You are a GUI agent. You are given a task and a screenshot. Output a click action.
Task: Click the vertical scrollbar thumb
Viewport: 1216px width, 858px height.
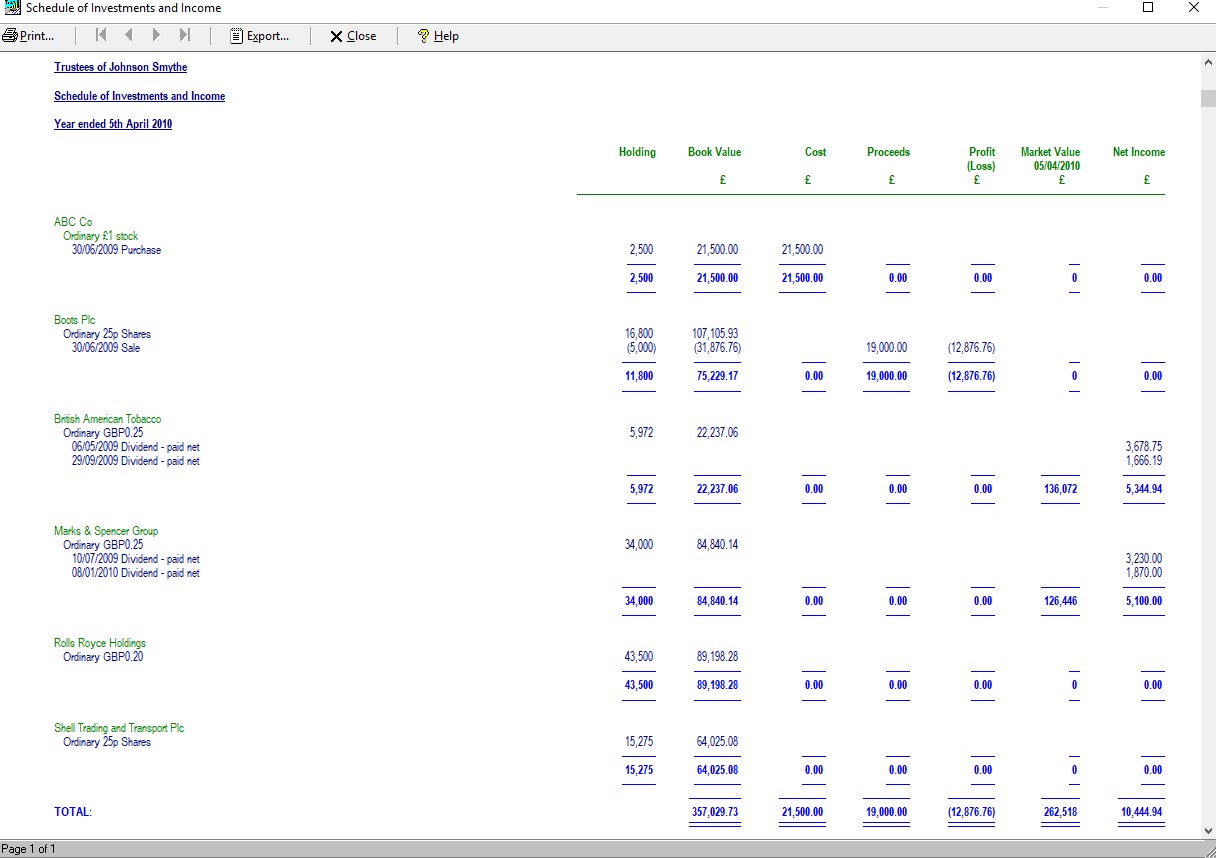1208,98
